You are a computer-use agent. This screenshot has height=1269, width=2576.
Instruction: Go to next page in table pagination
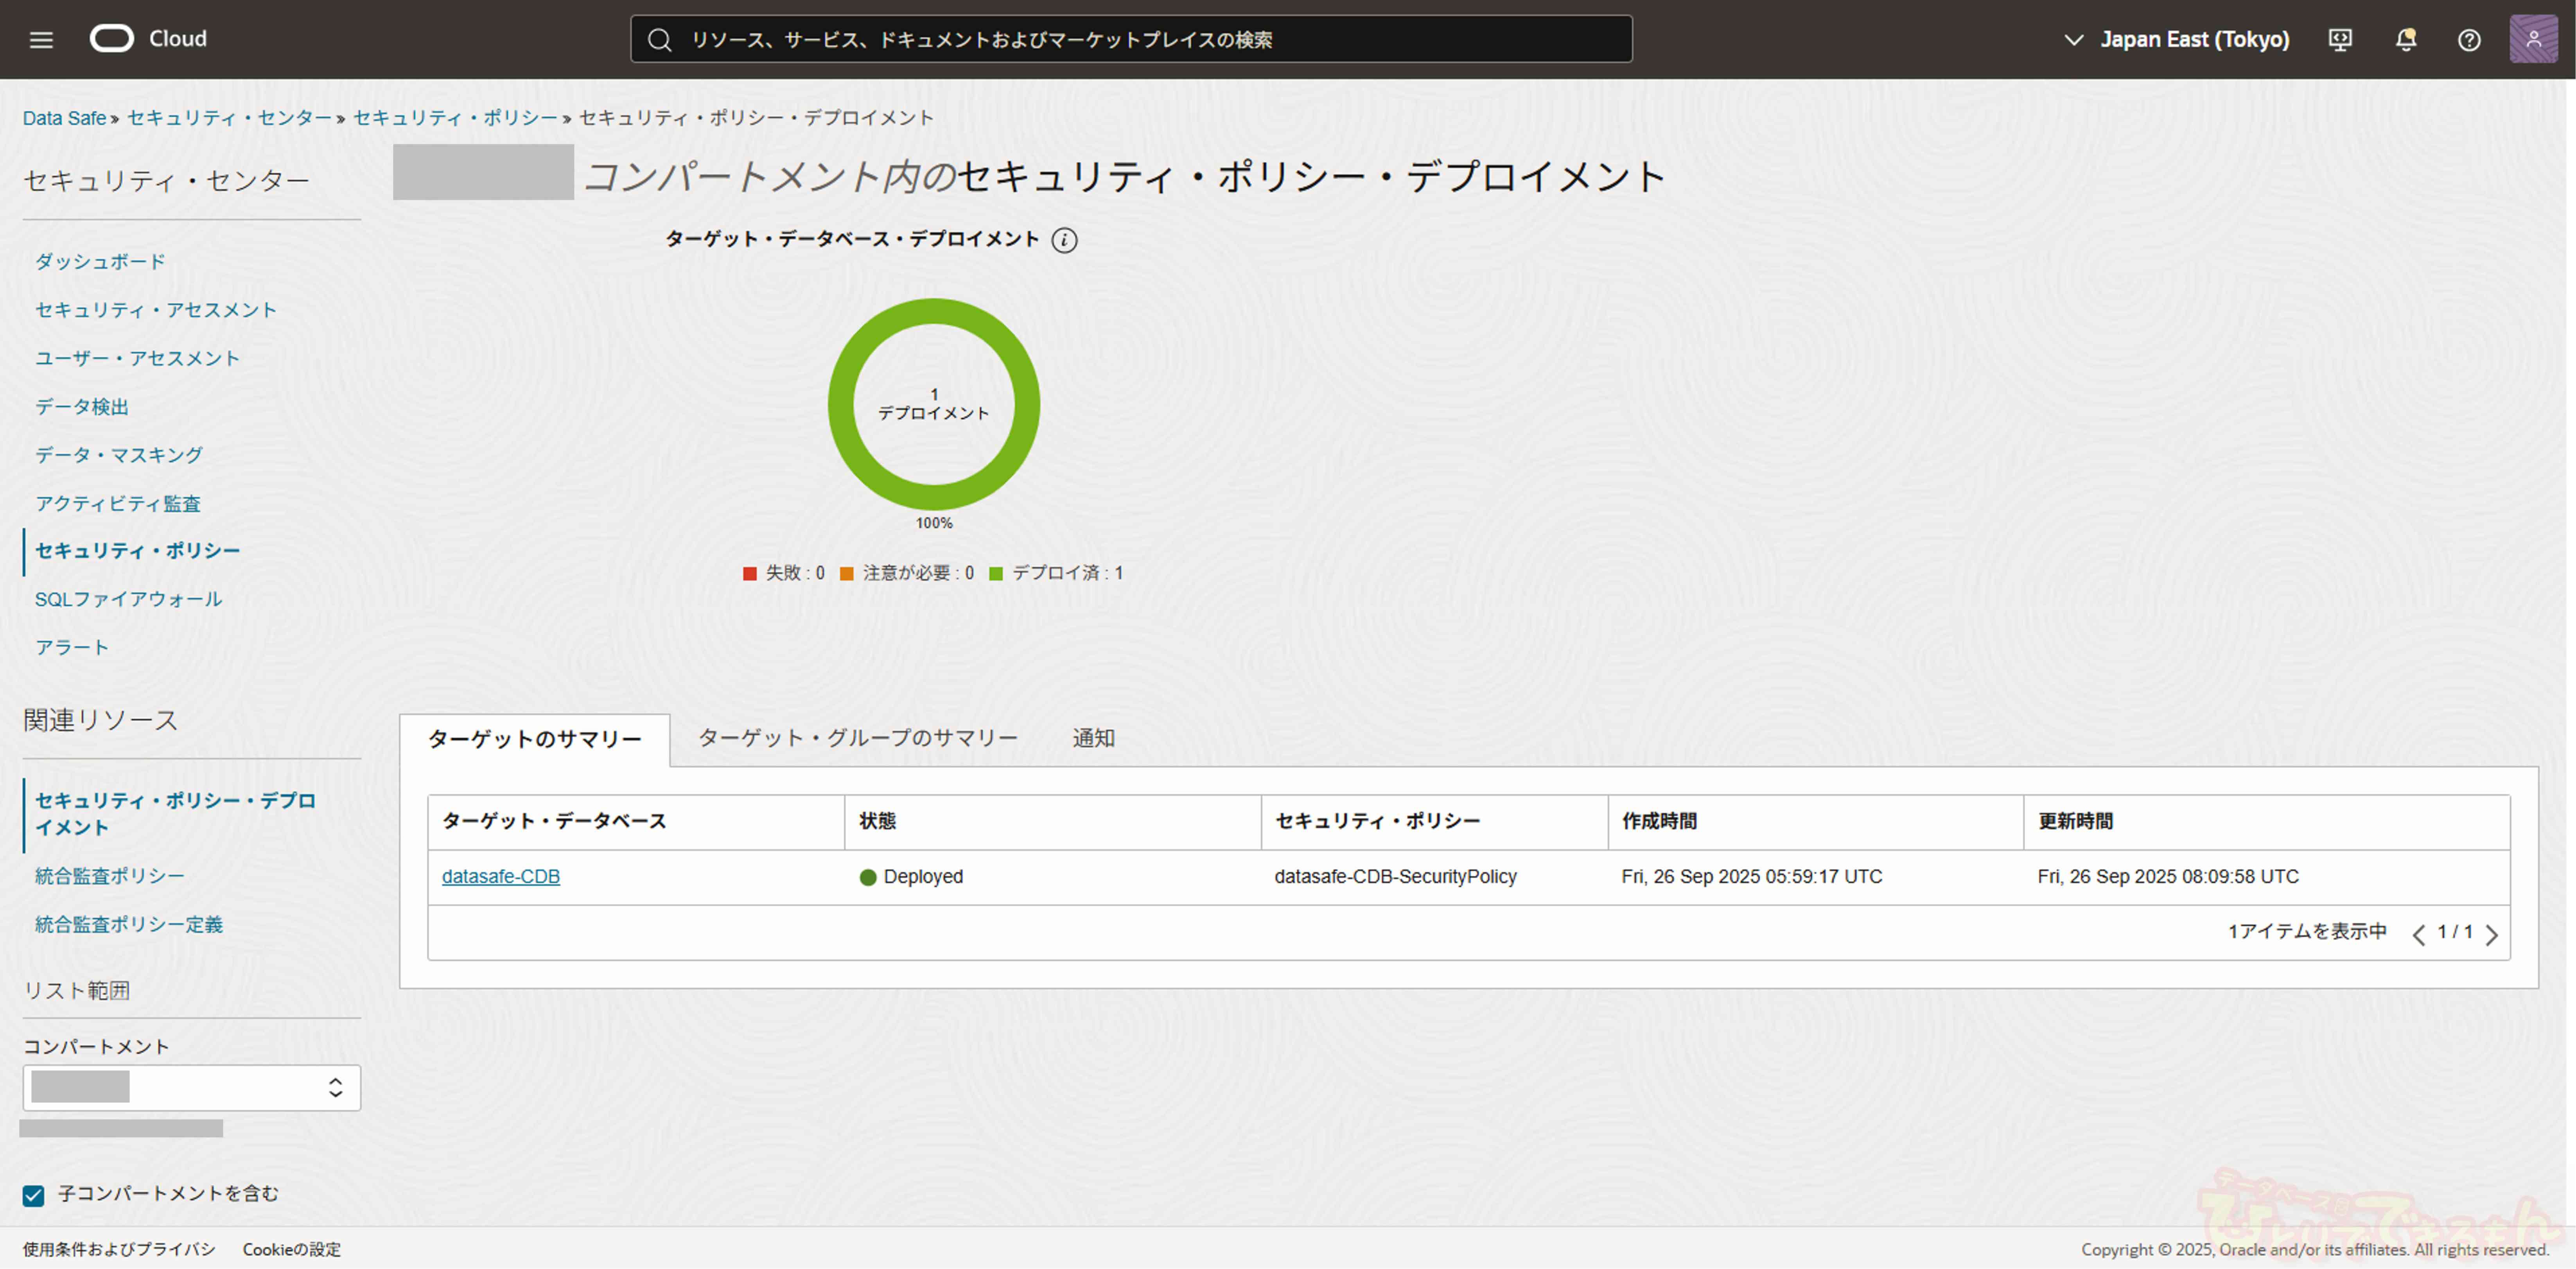pos(2492,935)
